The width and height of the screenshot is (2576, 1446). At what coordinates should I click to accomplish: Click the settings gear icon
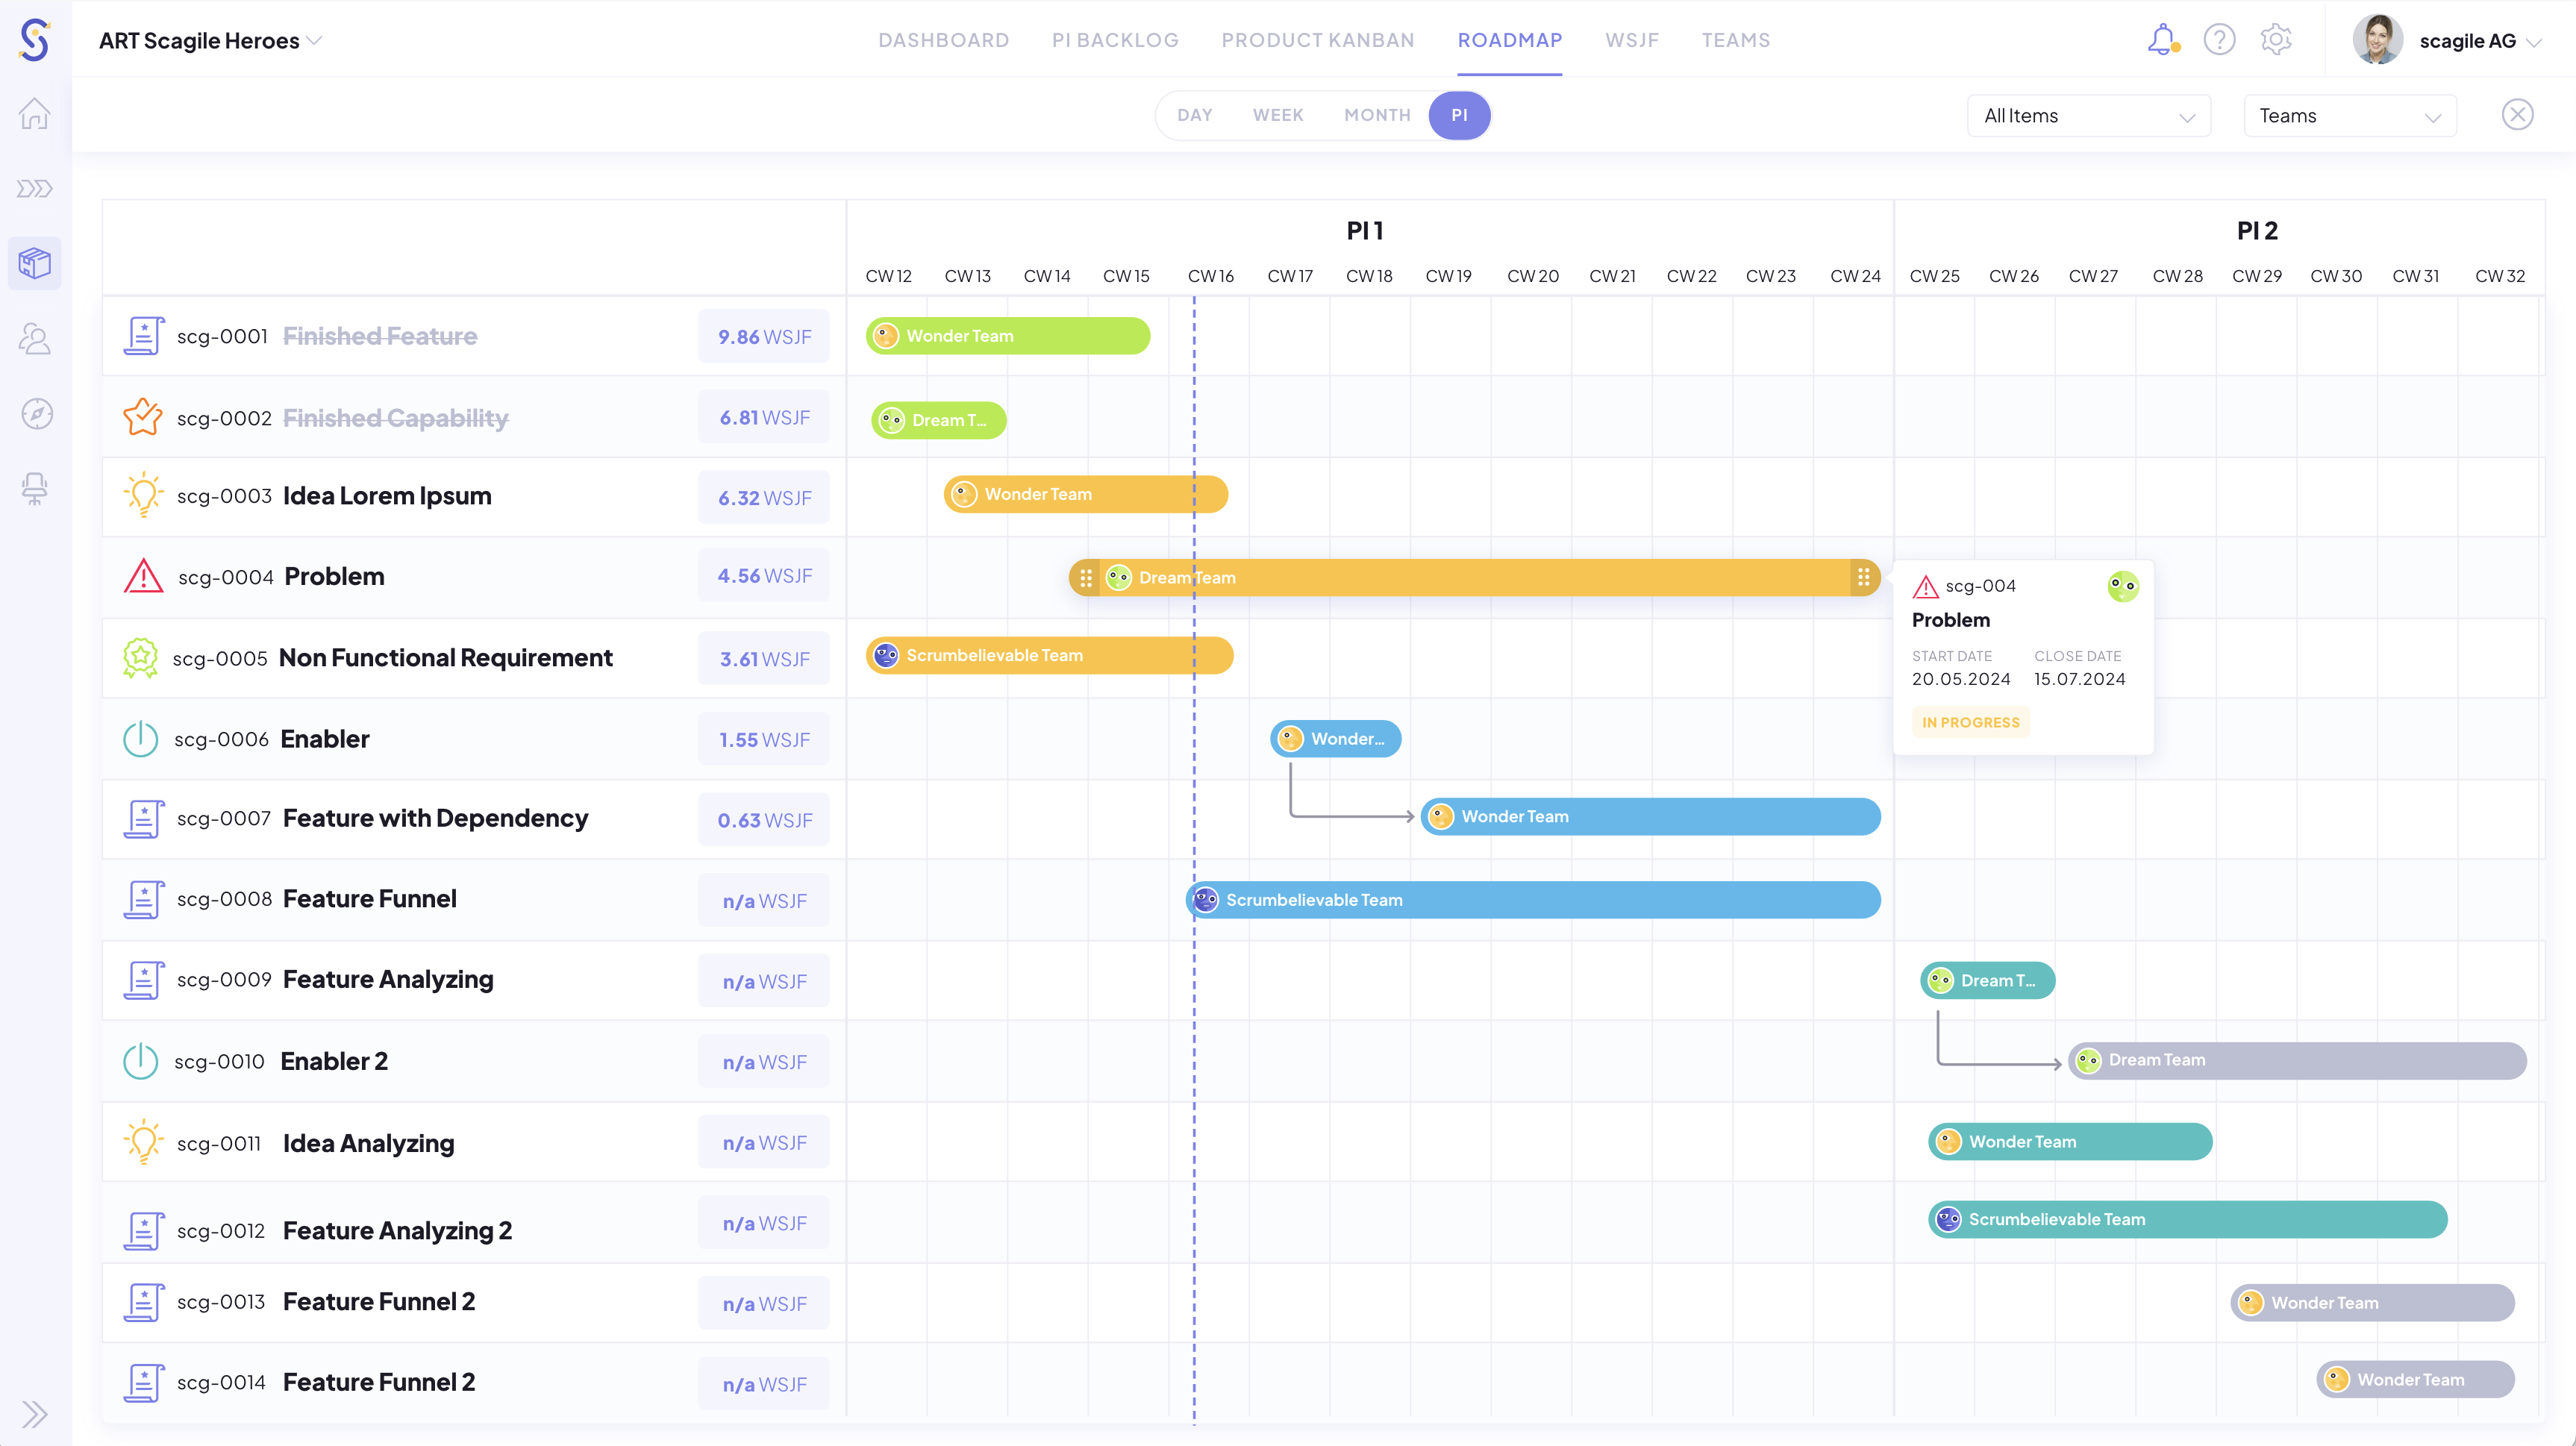[x=2276, y=39]
